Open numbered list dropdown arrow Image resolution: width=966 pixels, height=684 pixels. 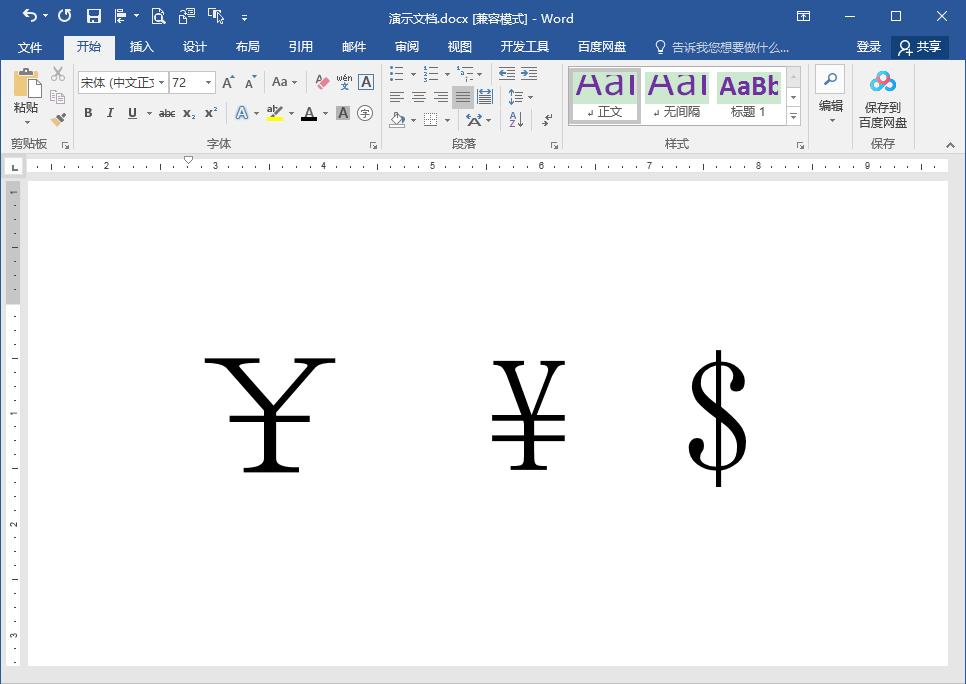point(447,75)
